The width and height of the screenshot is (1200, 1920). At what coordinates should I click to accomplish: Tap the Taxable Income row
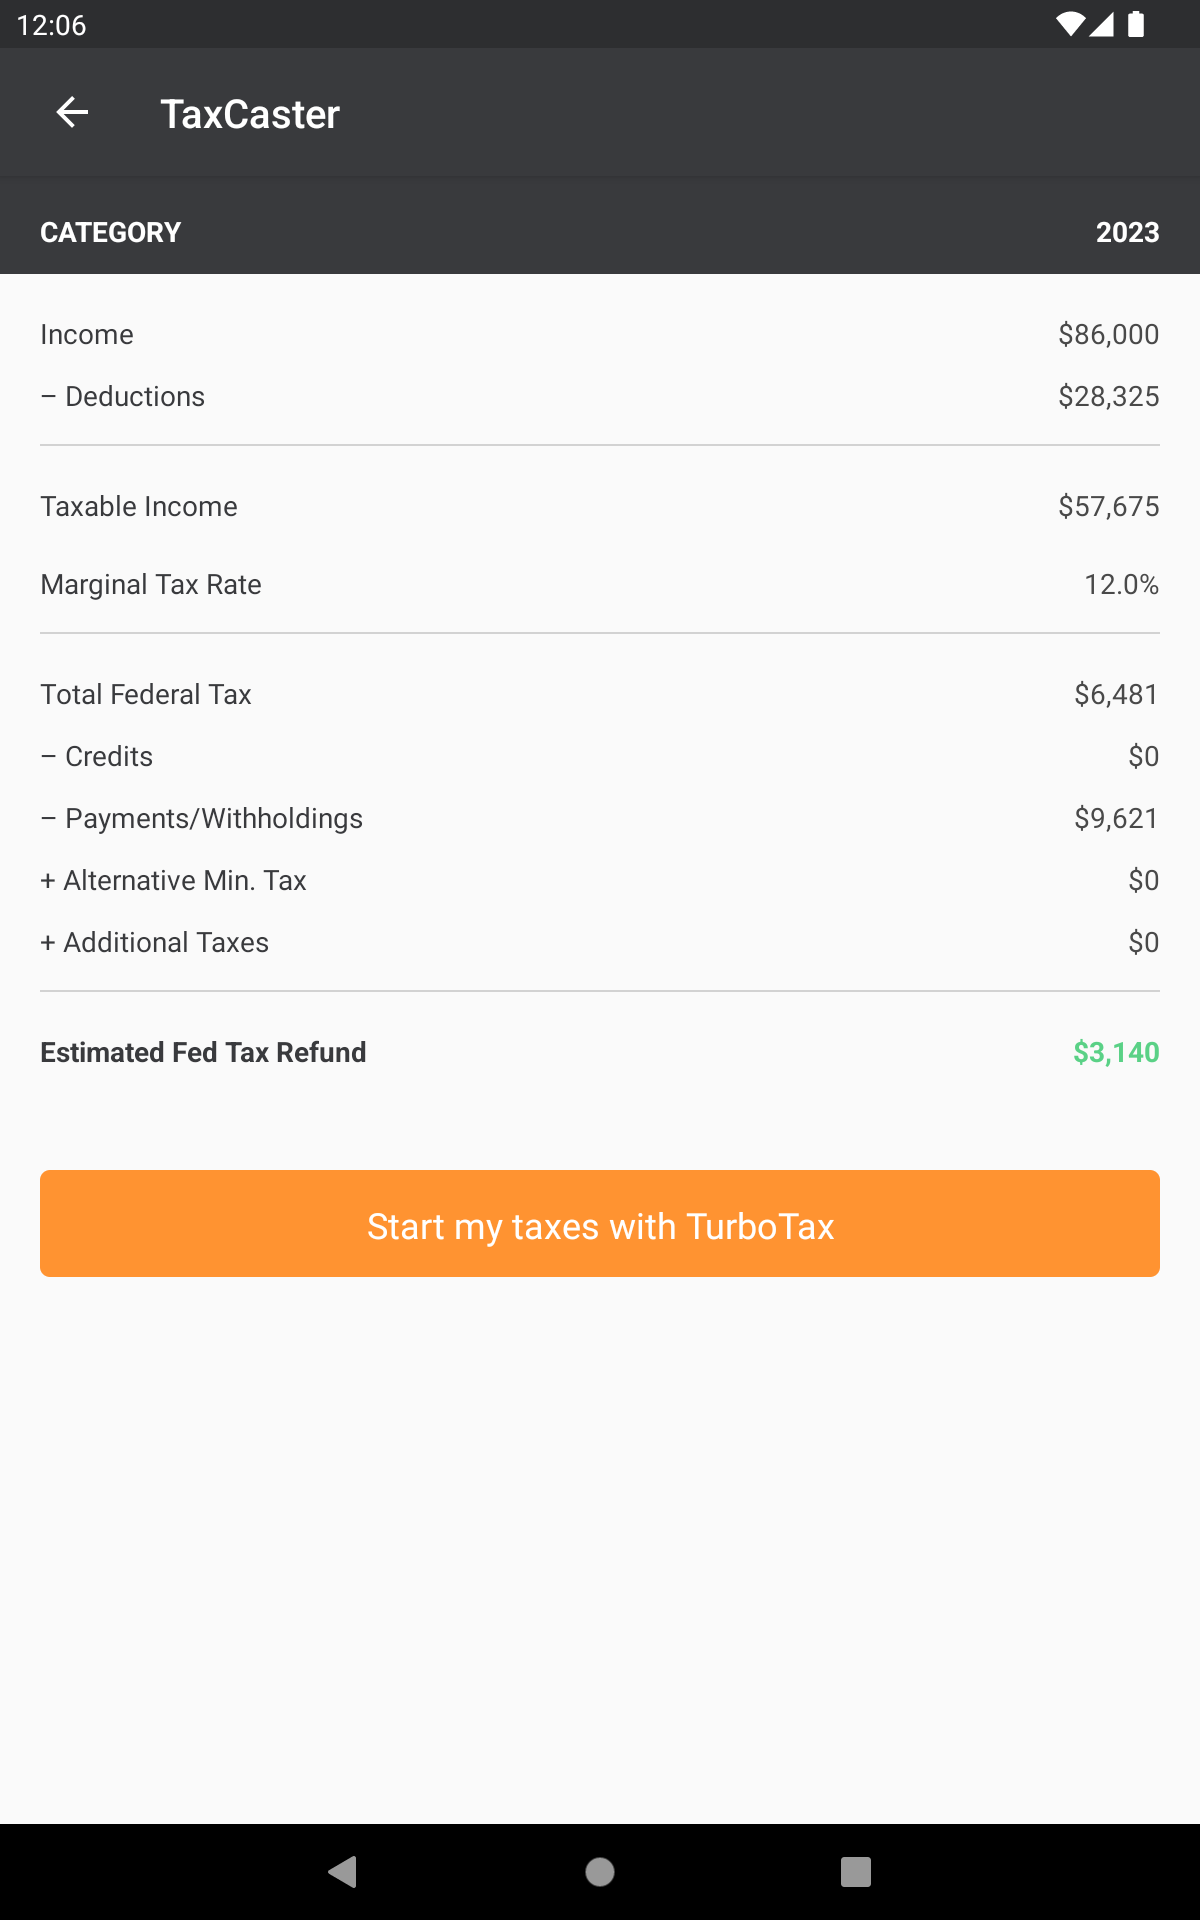tap(600, 506)
